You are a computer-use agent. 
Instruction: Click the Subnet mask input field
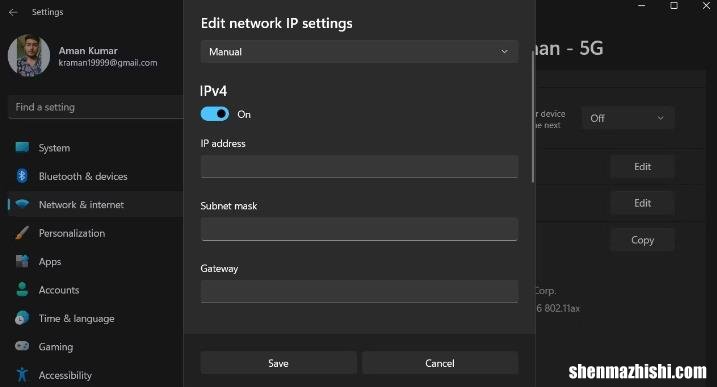(x=359, y=229)
